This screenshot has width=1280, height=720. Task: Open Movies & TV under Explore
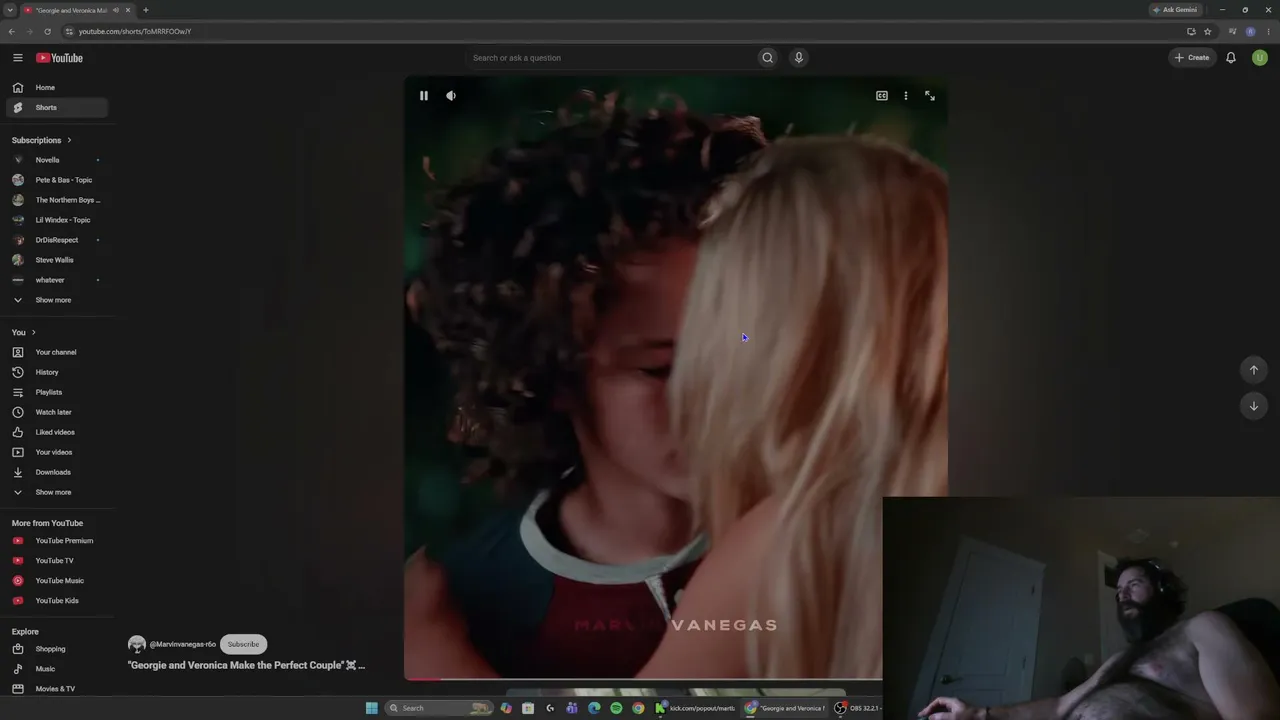(56, 689)
